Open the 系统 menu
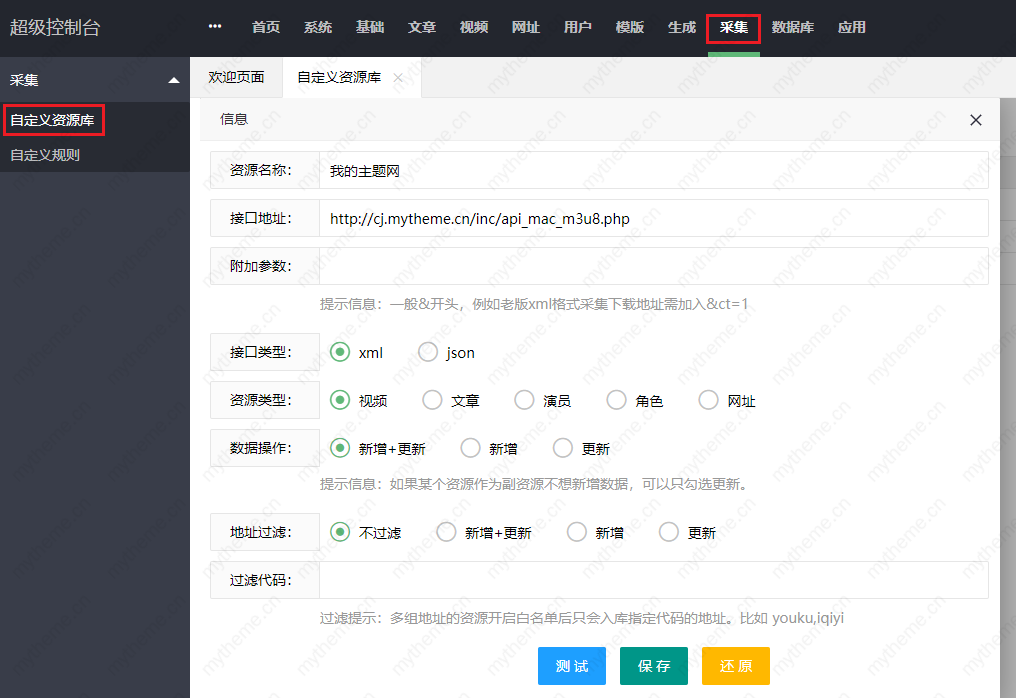Screen dimensions: 1016x698 318,27
